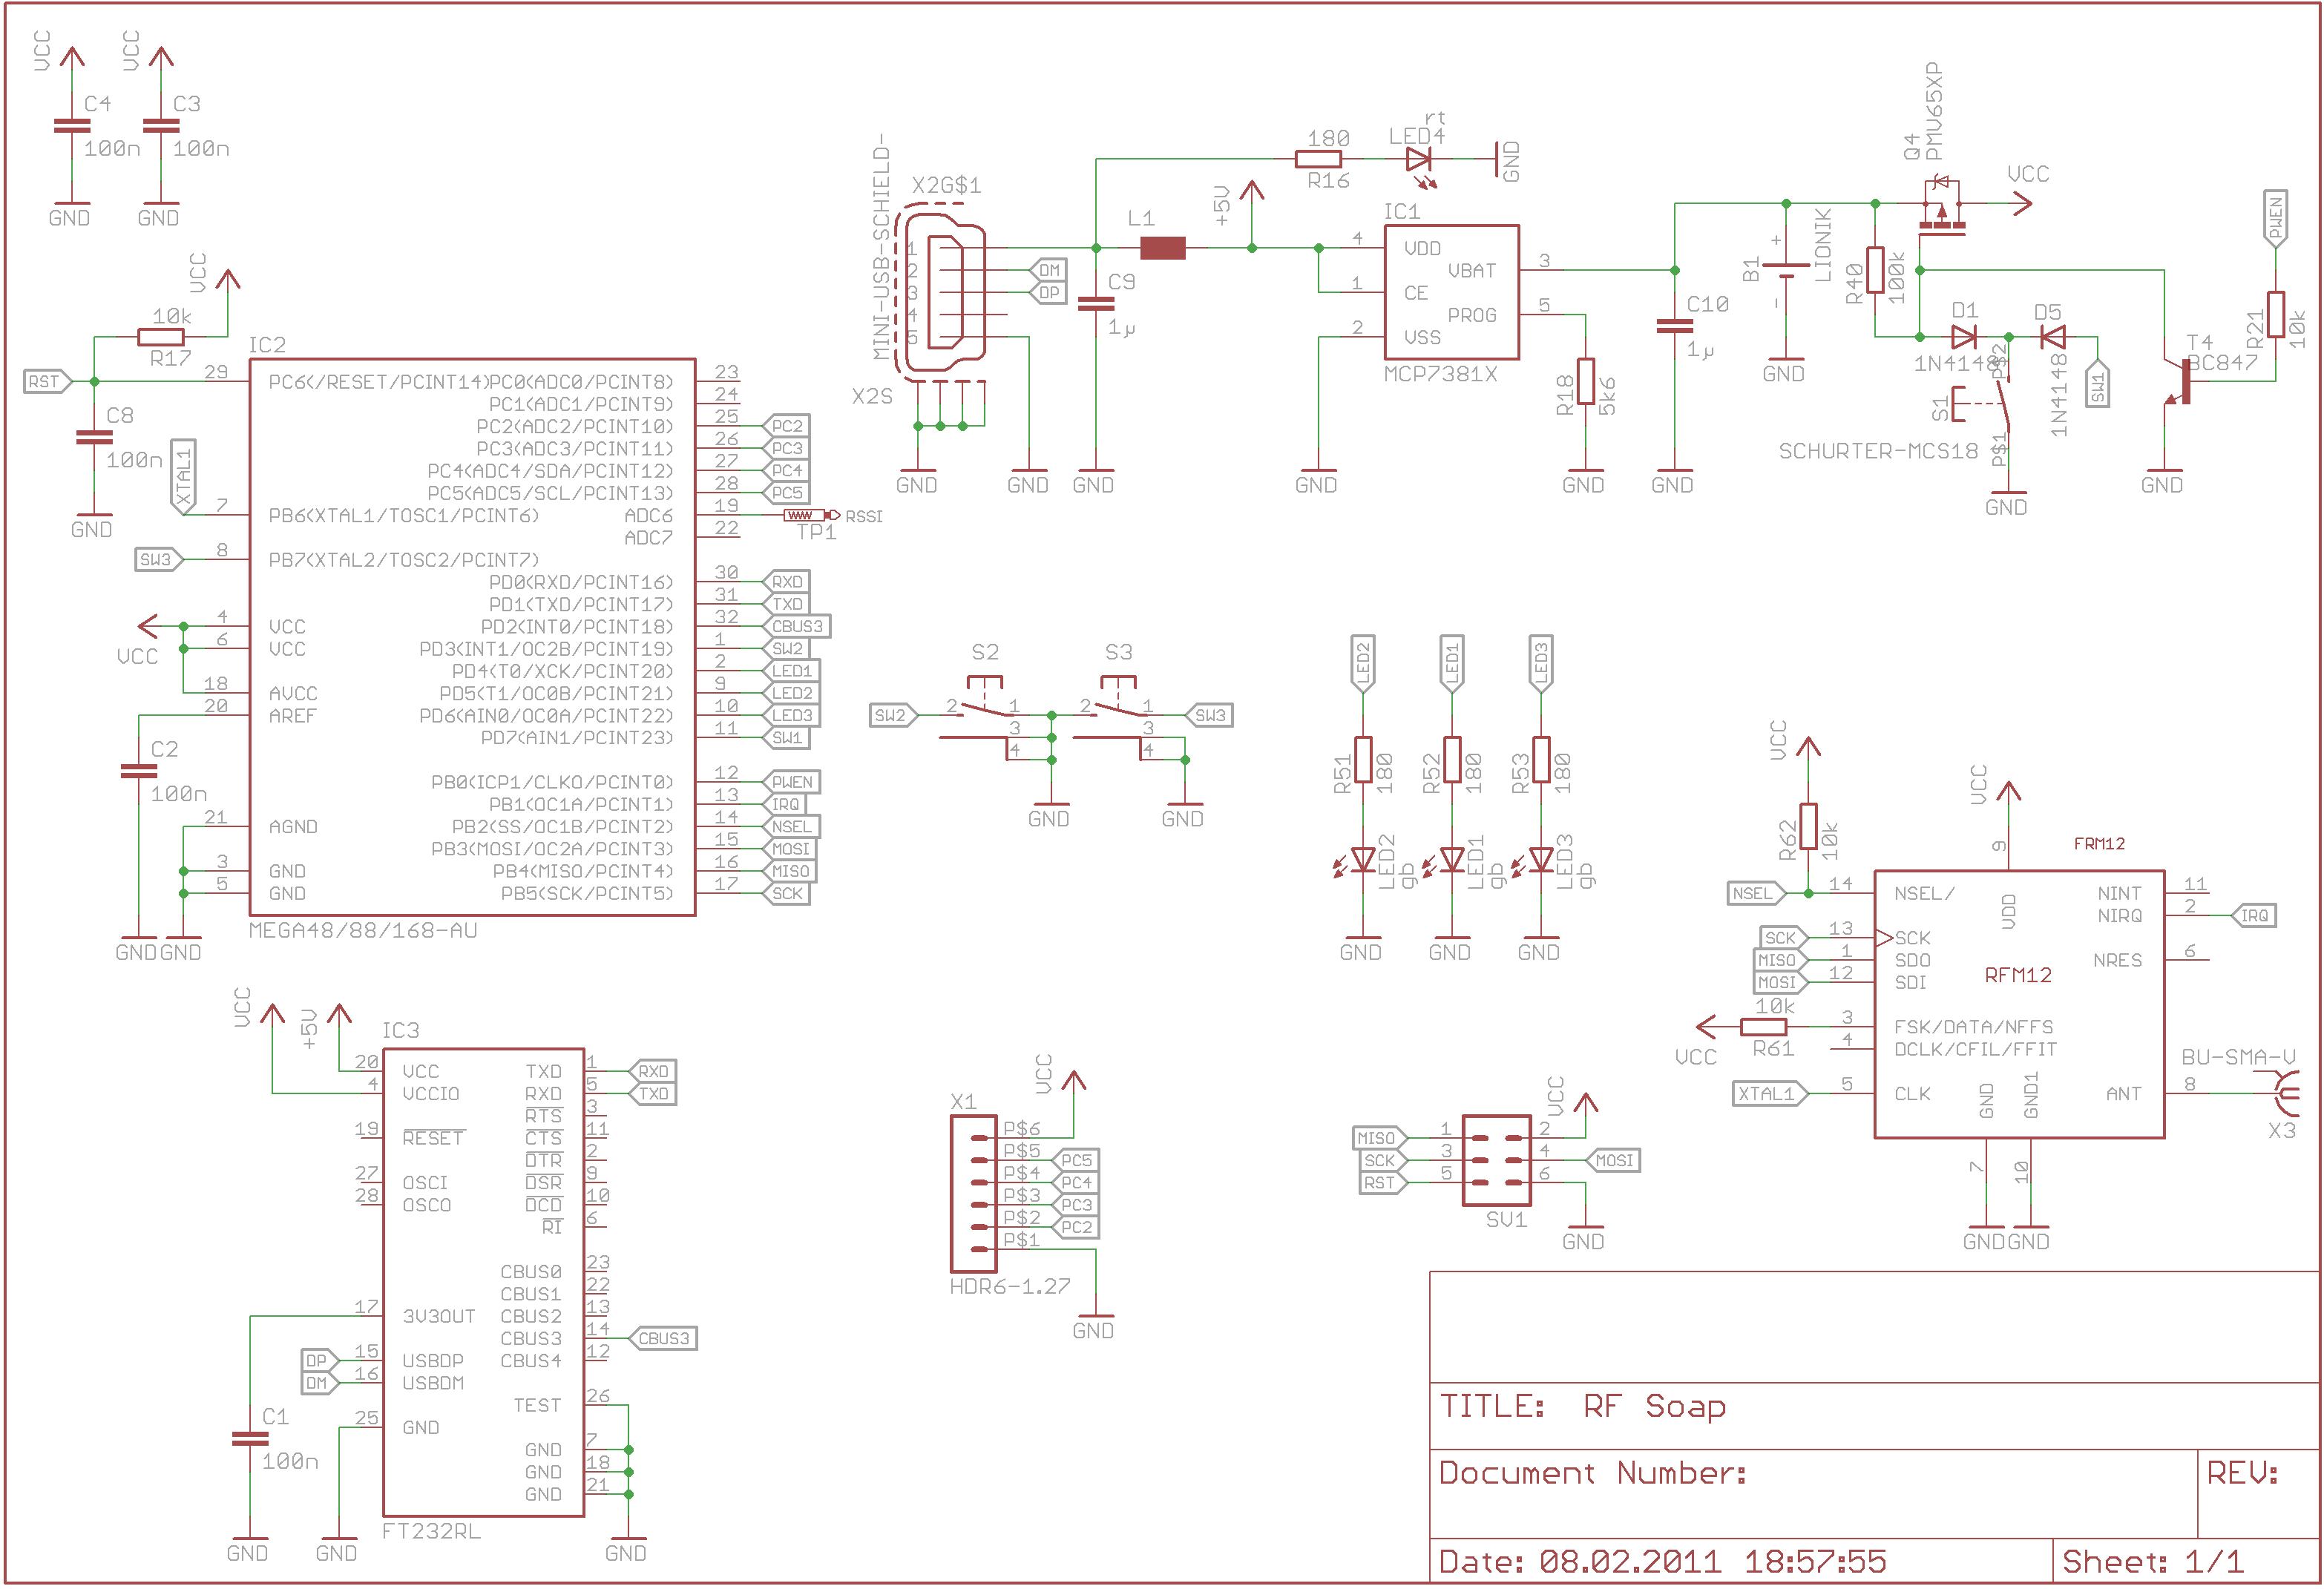Select the Q4 MOSFET symbol
The width and height of the screenshot is (2324, 1589).
click(x=1942, y=208)
